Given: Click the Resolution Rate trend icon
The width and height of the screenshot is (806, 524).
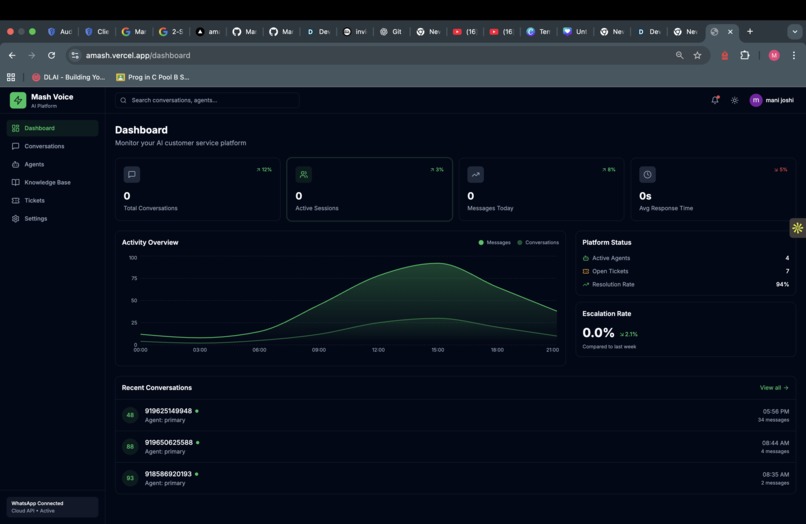Looking at the screenshot, I should pyautogui.click(x=585, y=284).
